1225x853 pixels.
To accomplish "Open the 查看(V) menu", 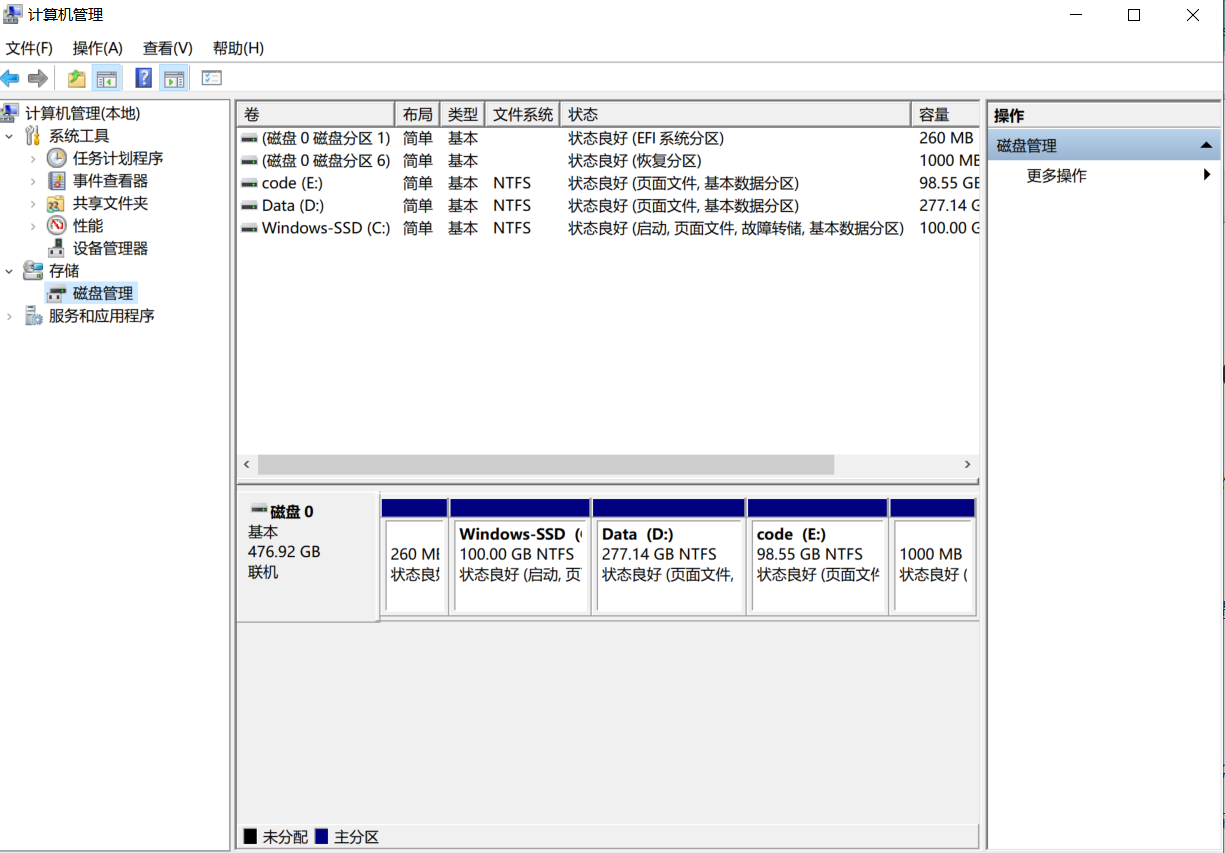I will coord(167,48).
